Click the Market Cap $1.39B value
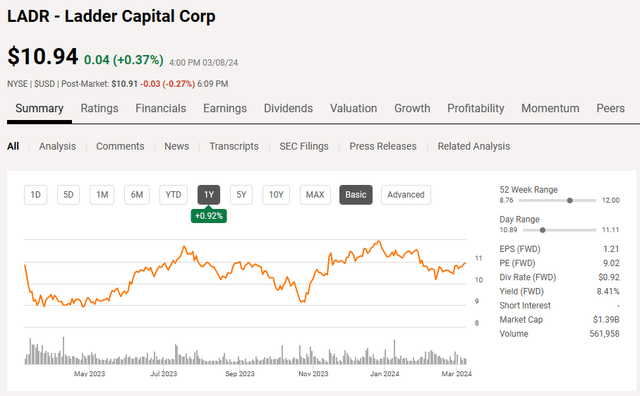Viewport: 640px width, 396px height. 606,320
